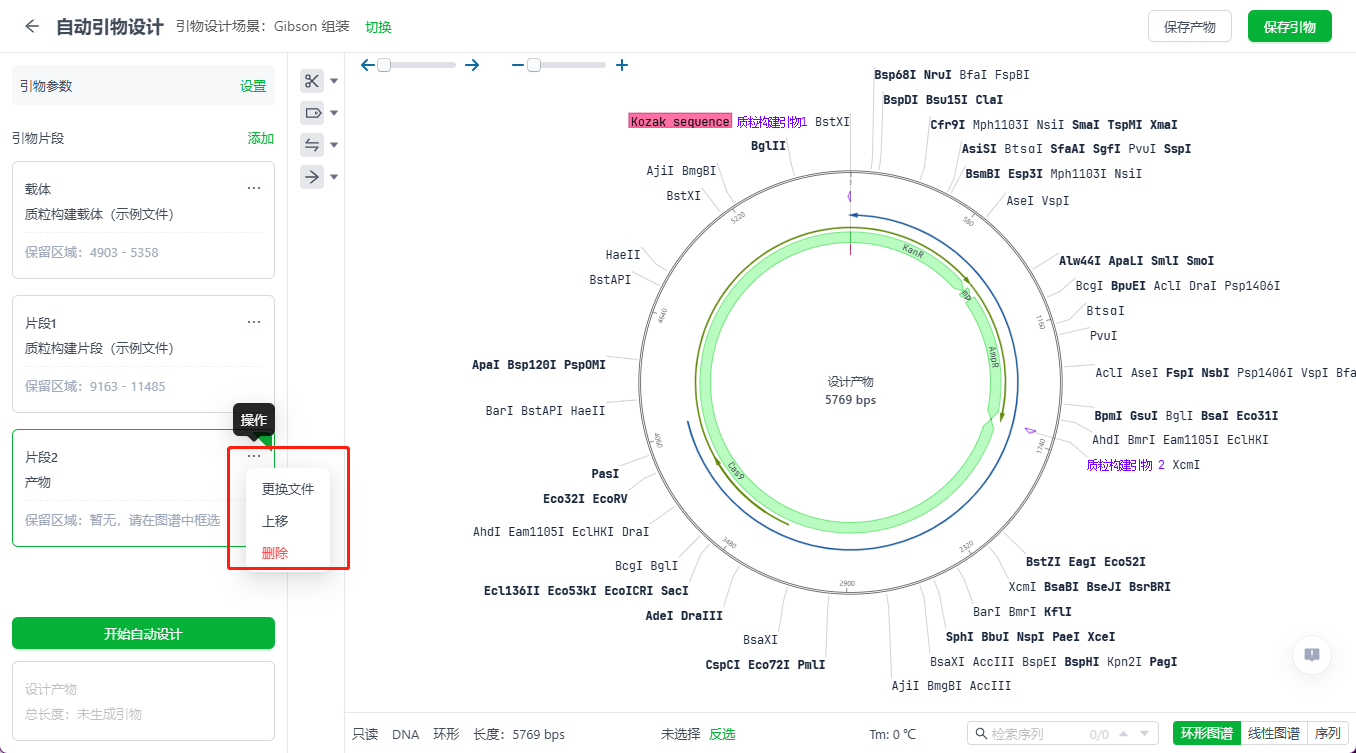Open the floating feedback chat icon
The width and height of the screenshot is (1356, 753).
coord(1312,655)
